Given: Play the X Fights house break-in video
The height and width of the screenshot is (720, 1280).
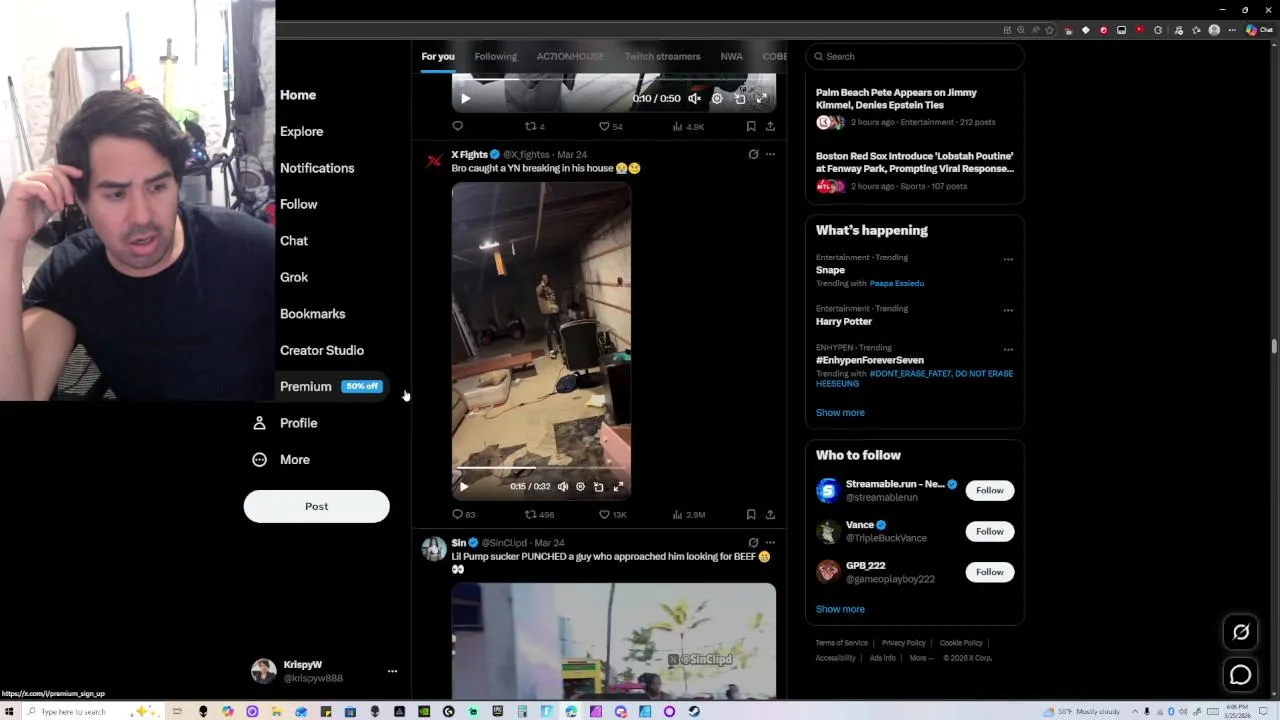Looking at the screenshot, I should click(x=463, y=487).
